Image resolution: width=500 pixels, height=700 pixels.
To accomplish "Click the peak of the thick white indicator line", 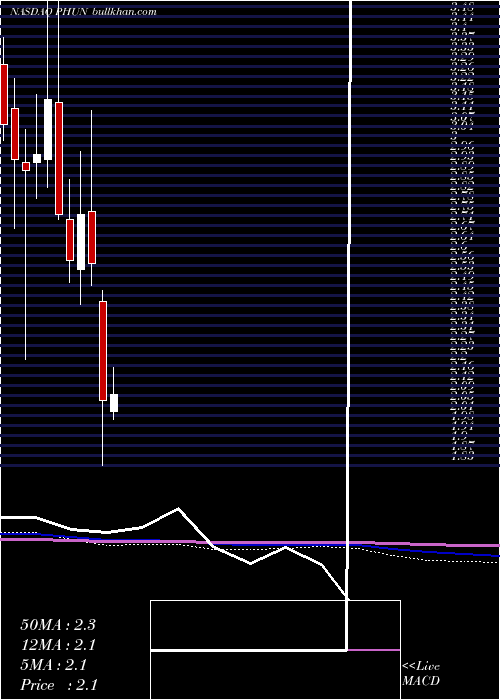I will coord(178,508).
